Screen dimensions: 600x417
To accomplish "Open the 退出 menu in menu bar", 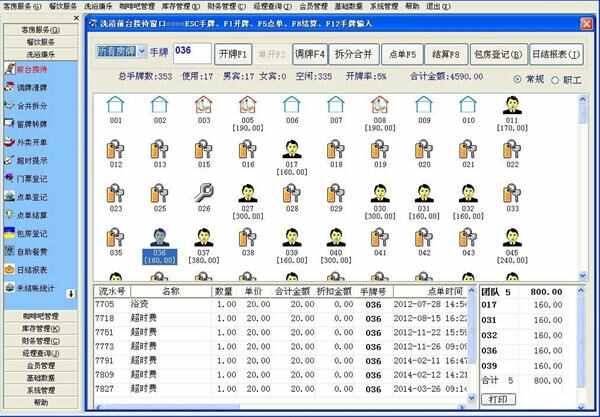I will pyautogui.click(x=438, y=6).
